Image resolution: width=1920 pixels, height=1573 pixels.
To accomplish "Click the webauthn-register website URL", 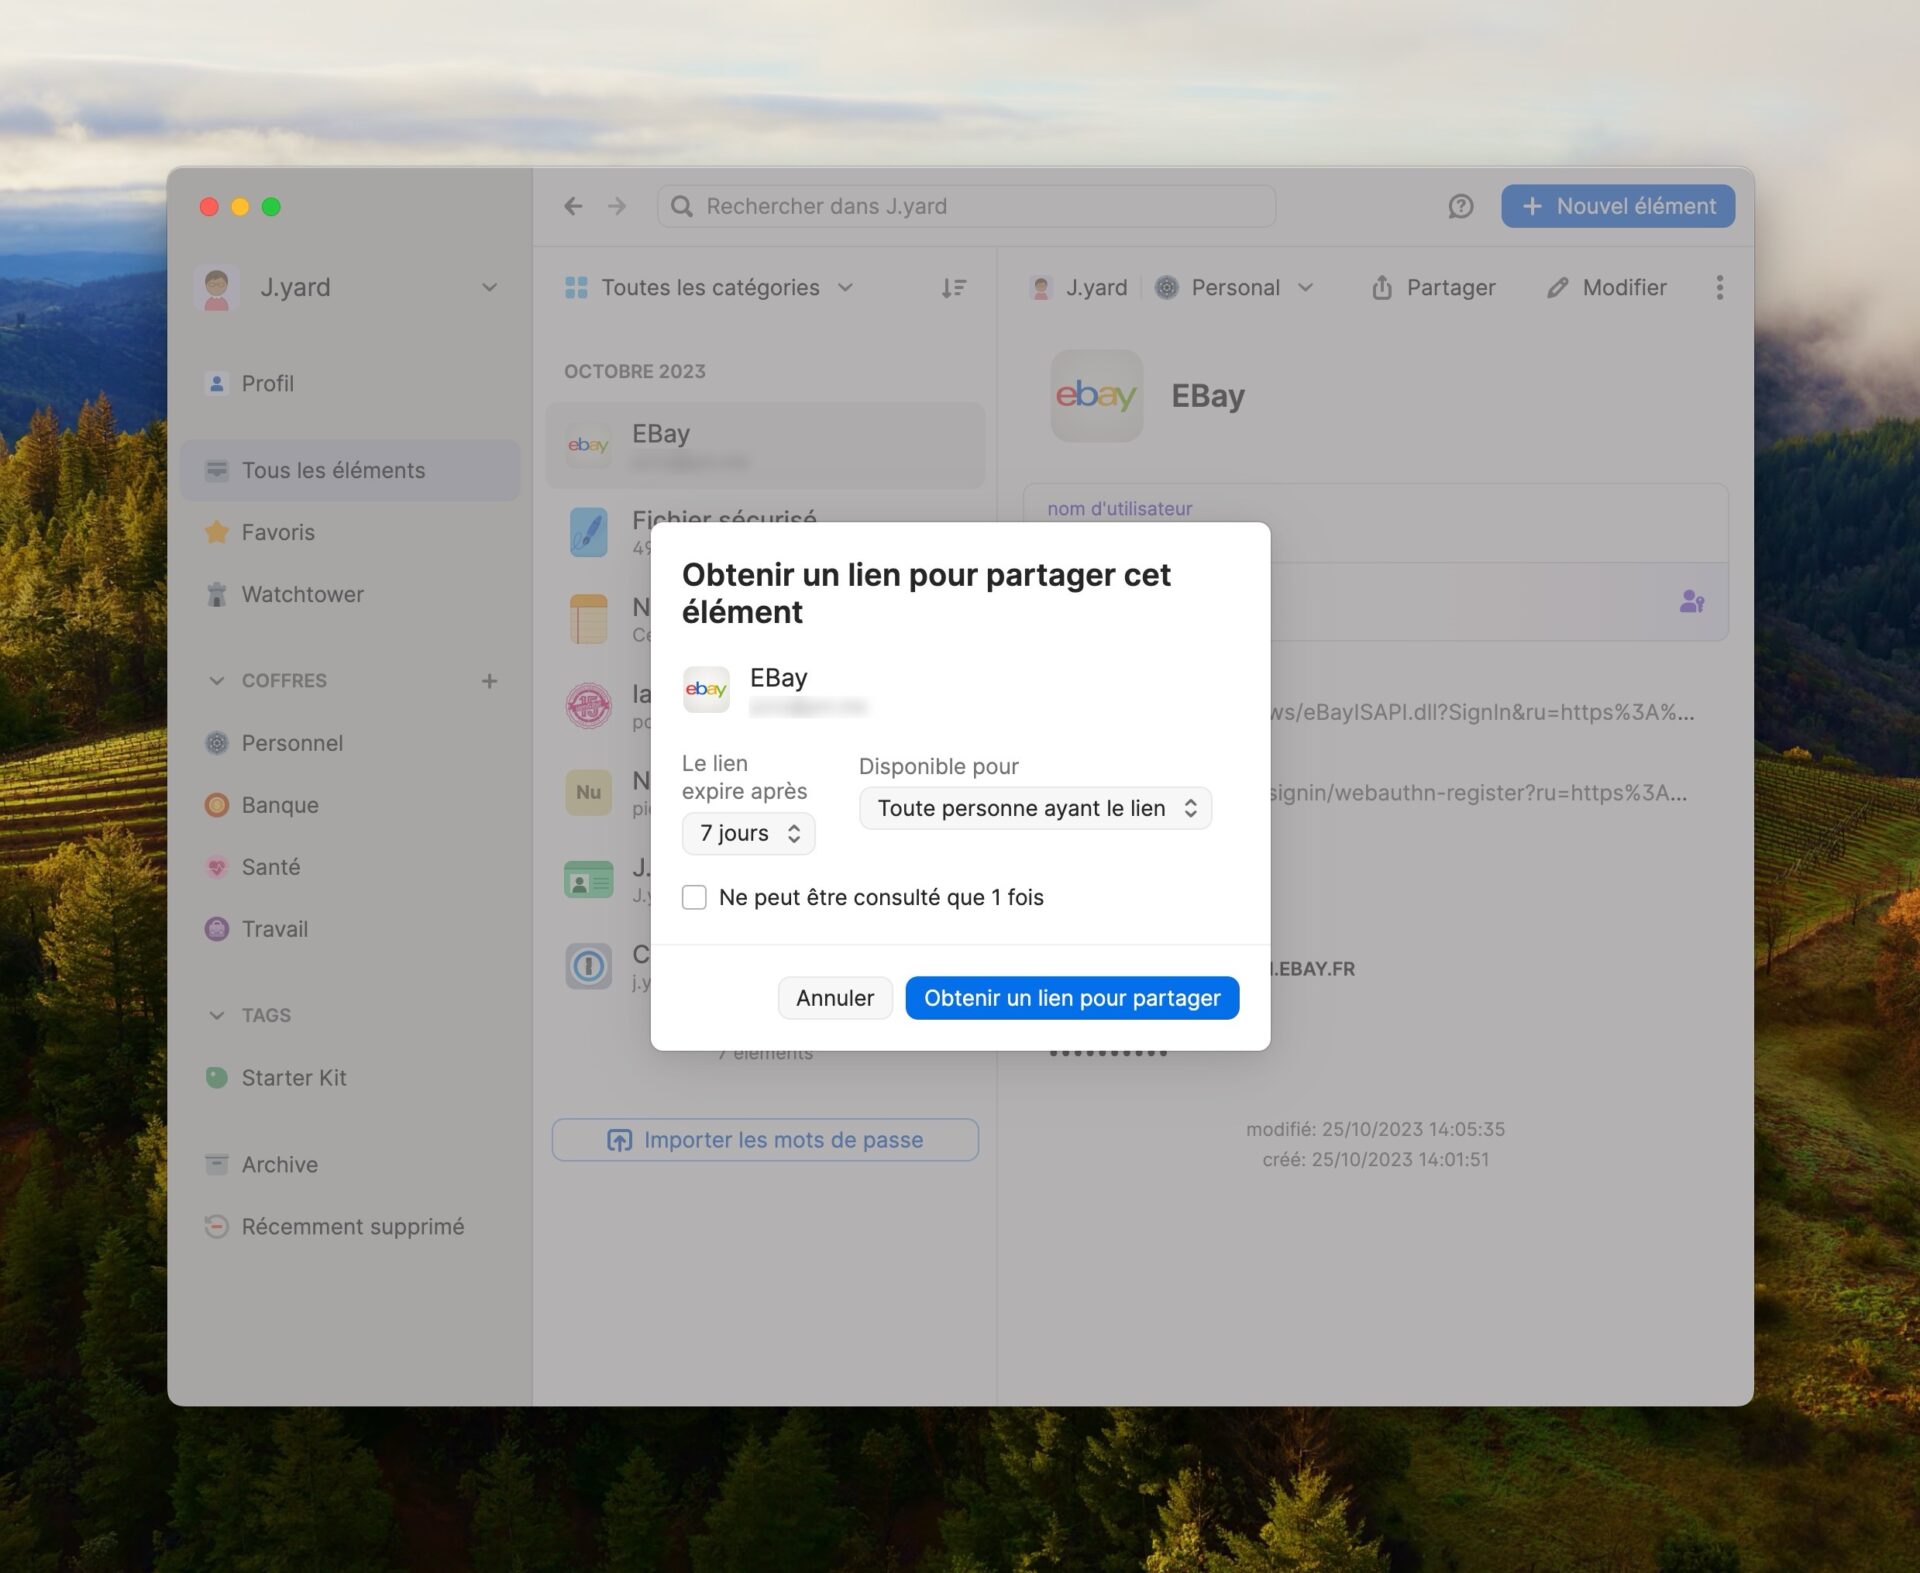I will pos(1478,792).
